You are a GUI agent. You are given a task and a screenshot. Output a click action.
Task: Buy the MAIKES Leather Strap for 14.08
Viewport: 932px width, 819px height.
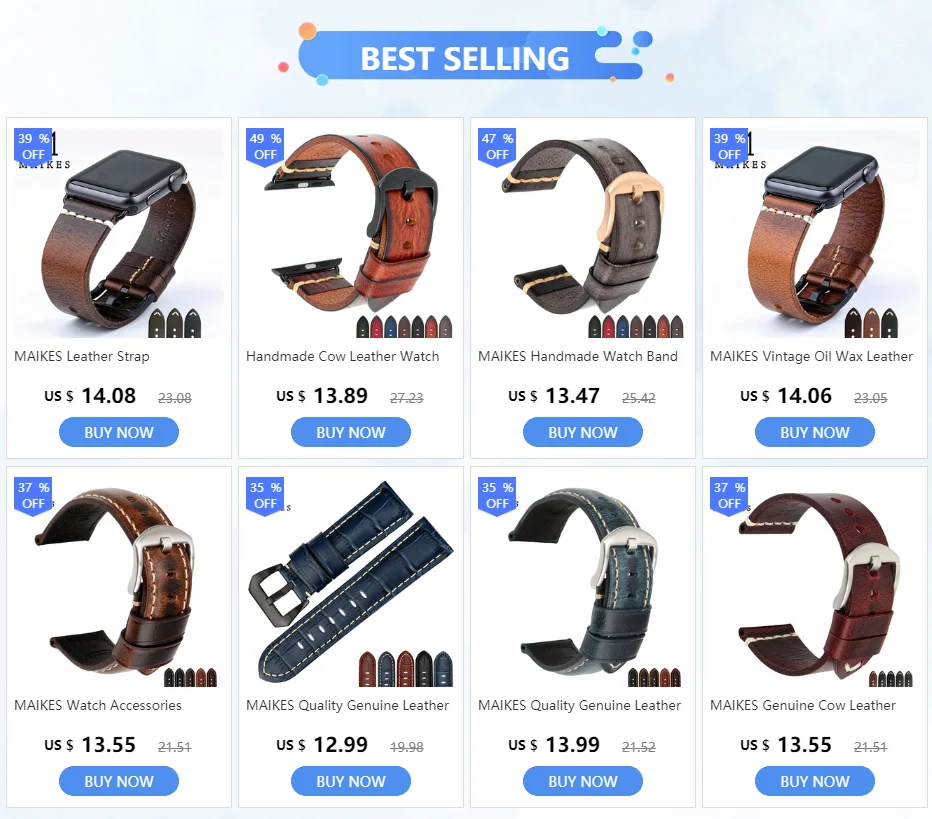(x=119, y=432)
